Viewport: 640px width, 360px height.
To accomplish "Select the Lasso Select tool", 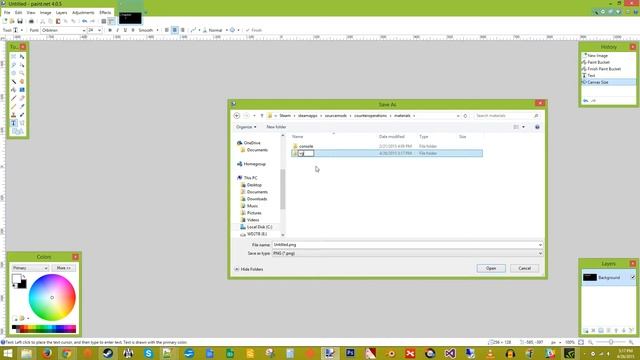I will point(13,65).
